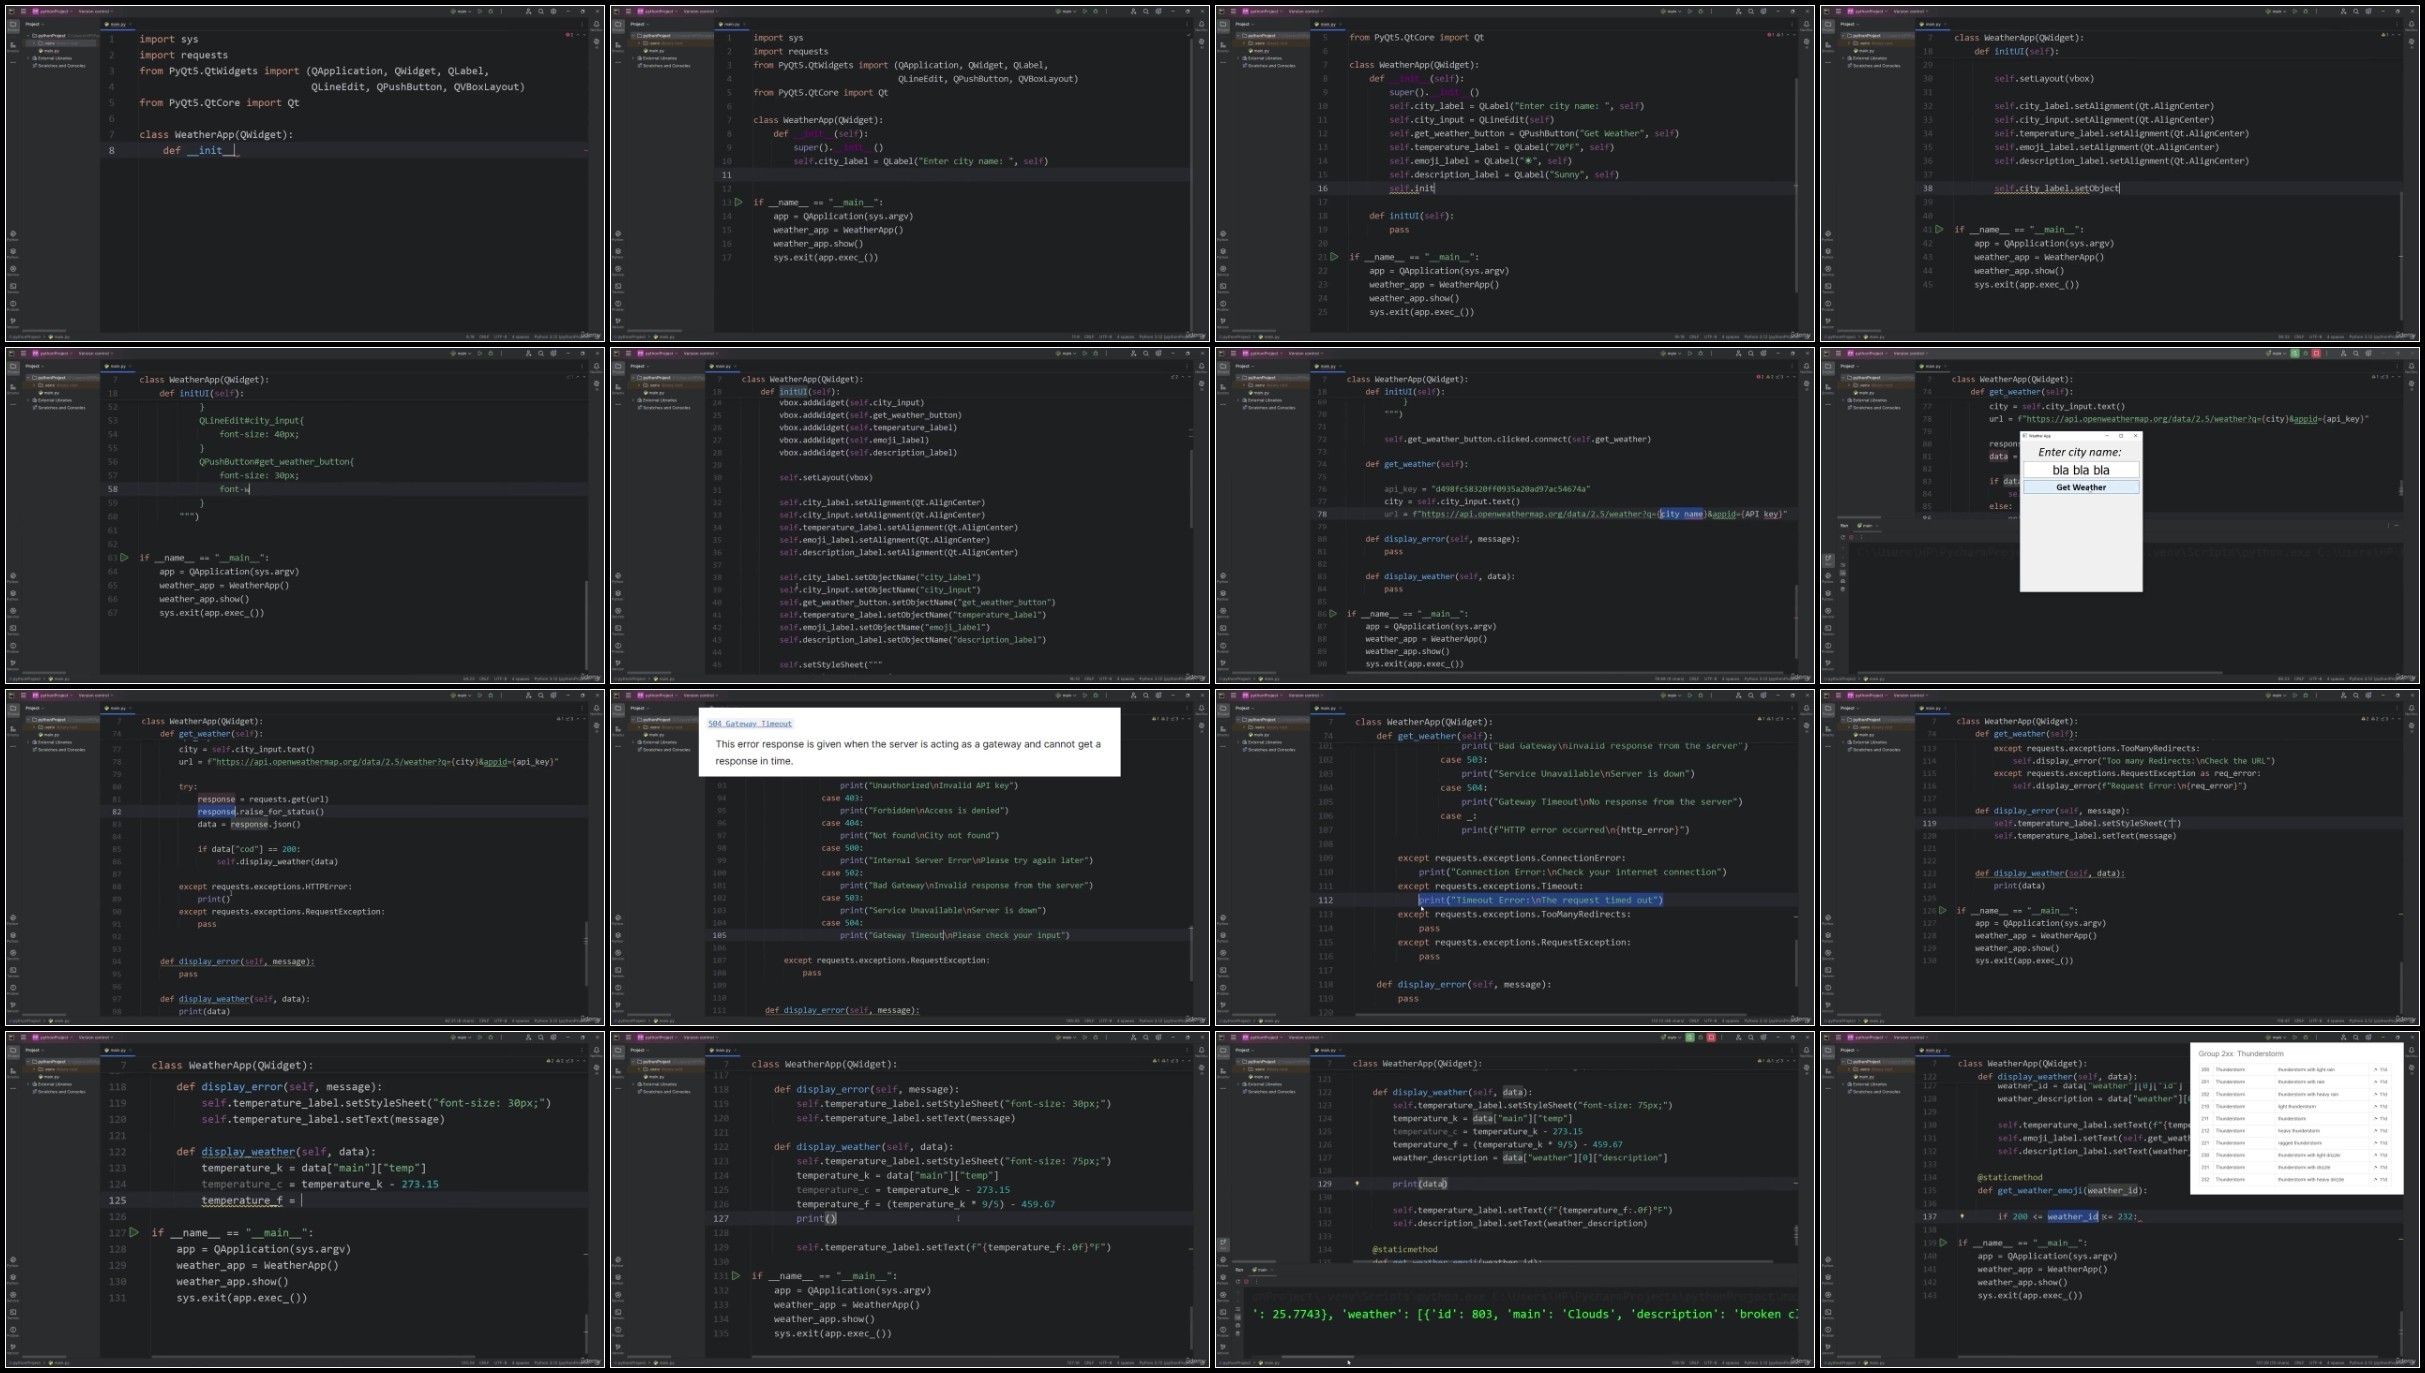
Task: Select 'main' Run tab in 'Clouds' console frame
Action: pyautogui.click(x=1261, y=1270)
